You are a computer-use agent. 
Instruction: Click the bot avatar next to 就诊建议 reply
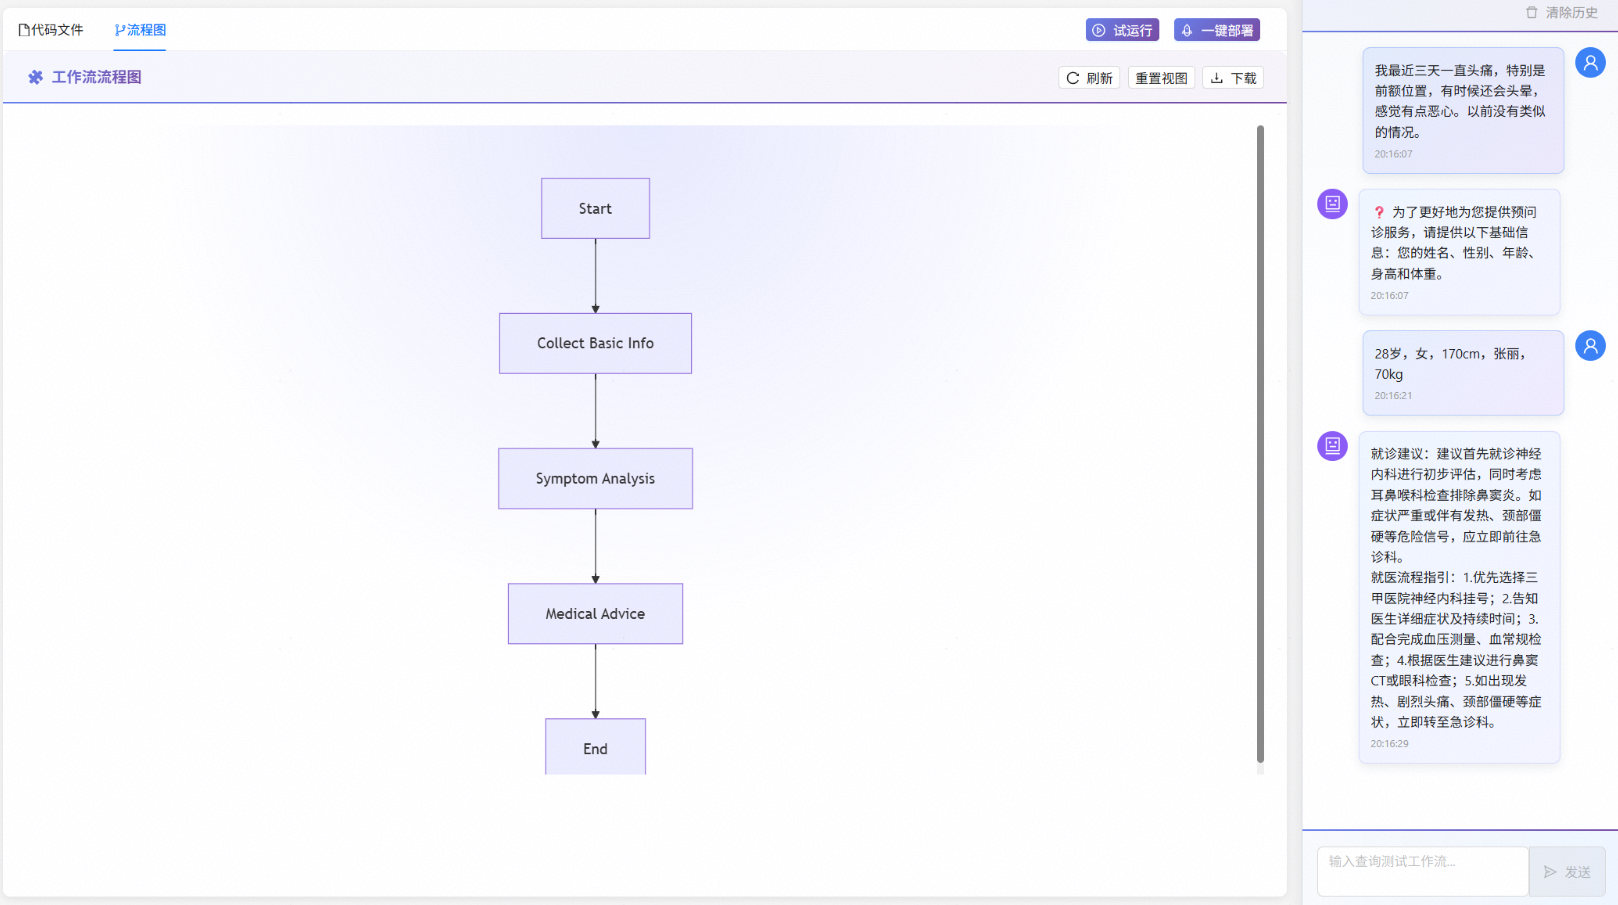pos(1332,446)
